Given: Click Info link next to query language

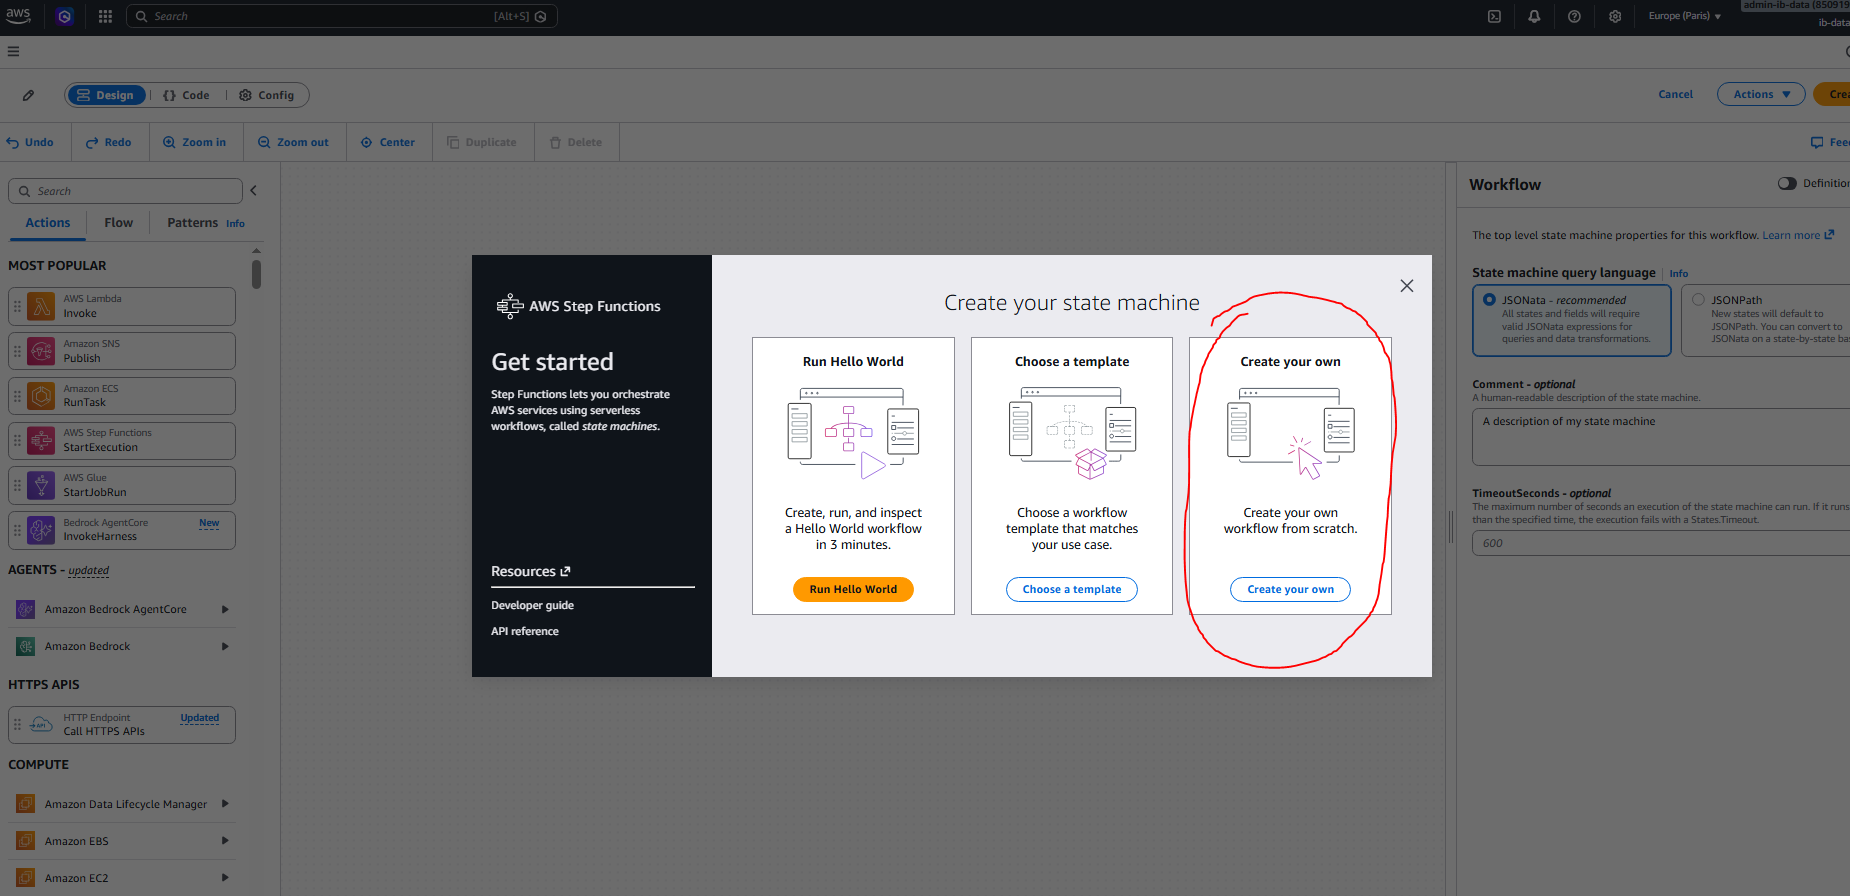Looking at the screenshot, I should pos(1678,273).
